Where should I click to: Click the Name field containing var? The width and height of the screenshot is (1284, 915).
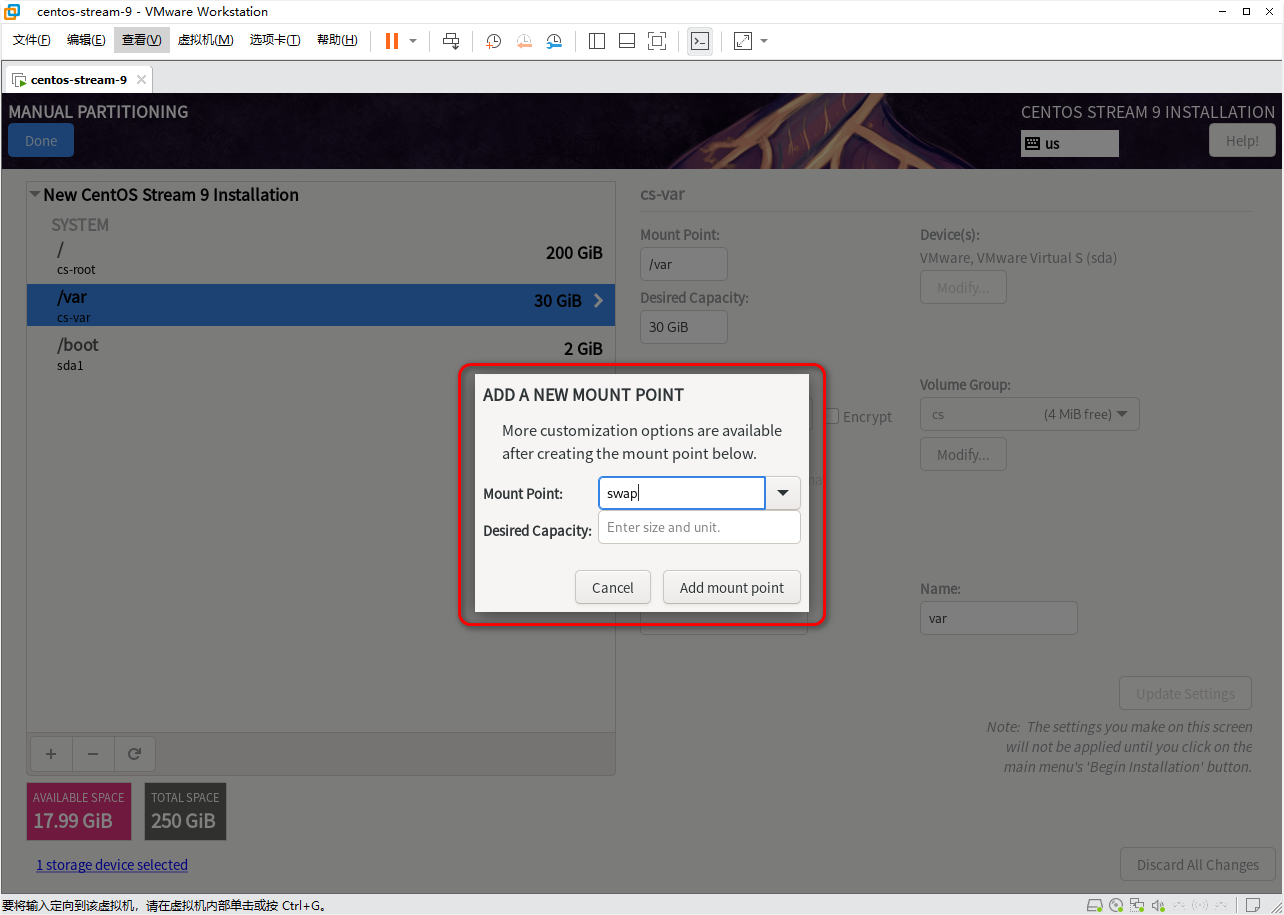point(999,618)
